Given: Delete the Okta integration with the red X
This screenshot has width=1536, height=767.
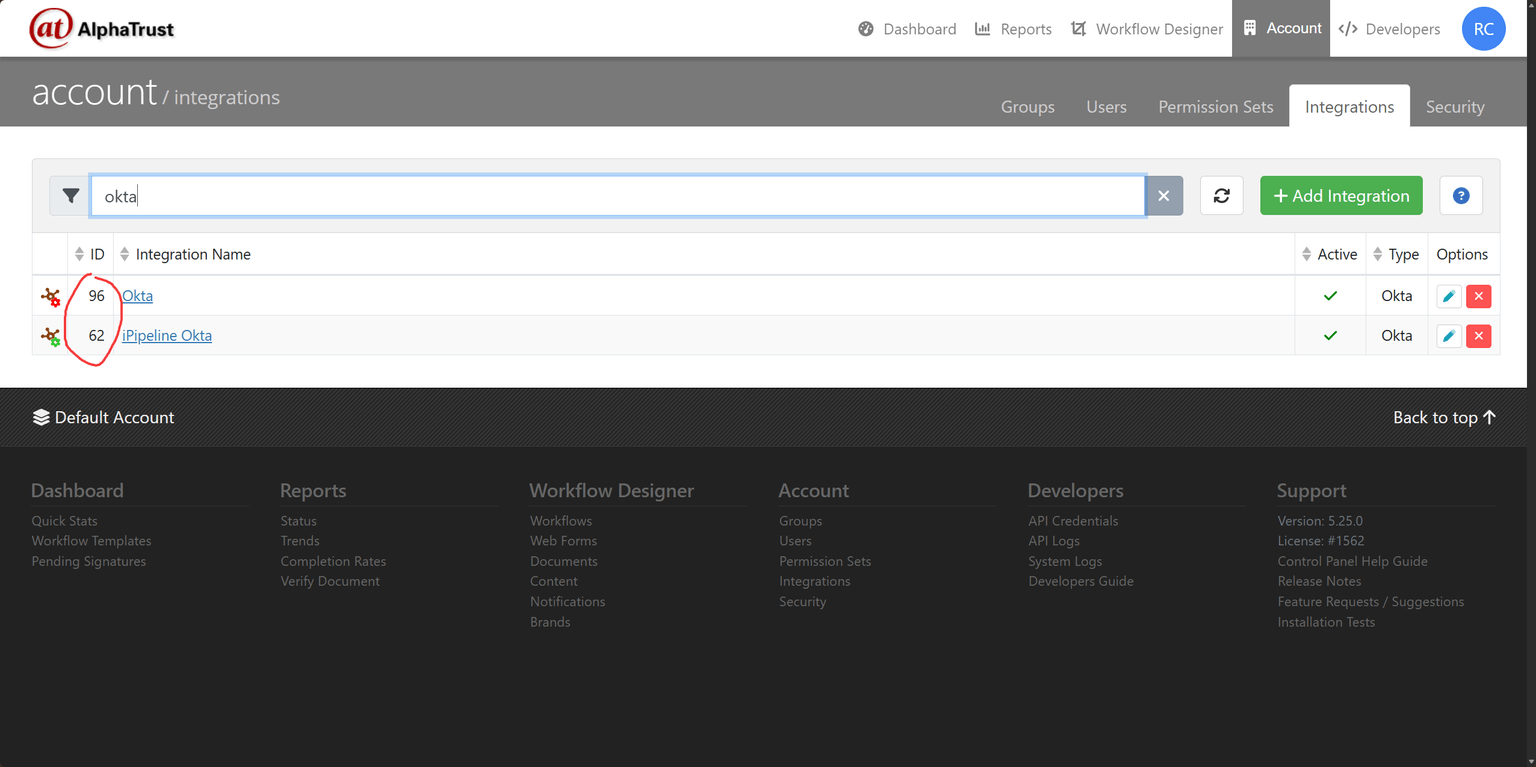Looking at the screenshot, I should pyautogui.click(x=1478, y=296).
